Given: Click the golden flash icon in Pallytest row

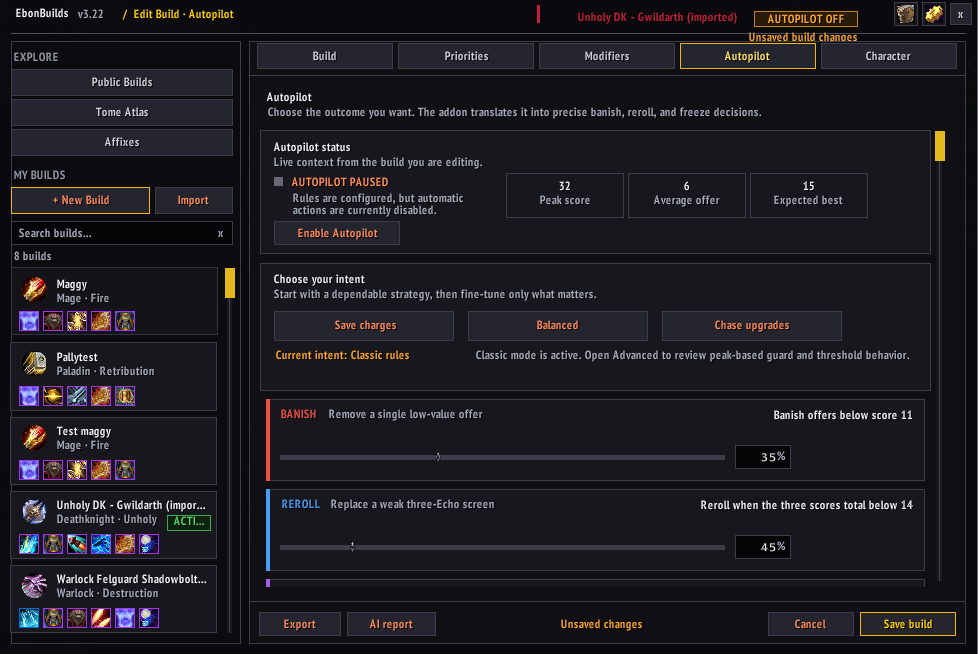Looking at the screenshot, I should [53, 396].
